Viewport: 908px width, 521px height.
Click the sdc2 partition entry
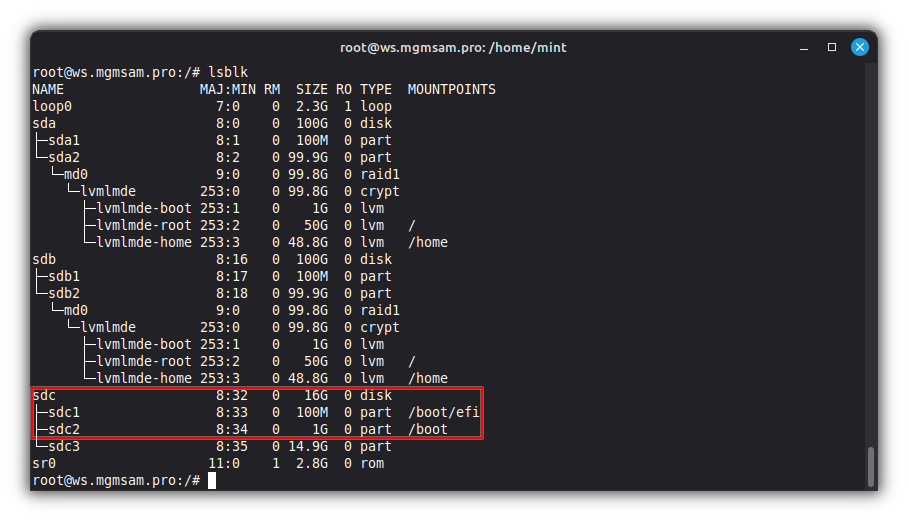pyautogui.click(x=64, y=429)
